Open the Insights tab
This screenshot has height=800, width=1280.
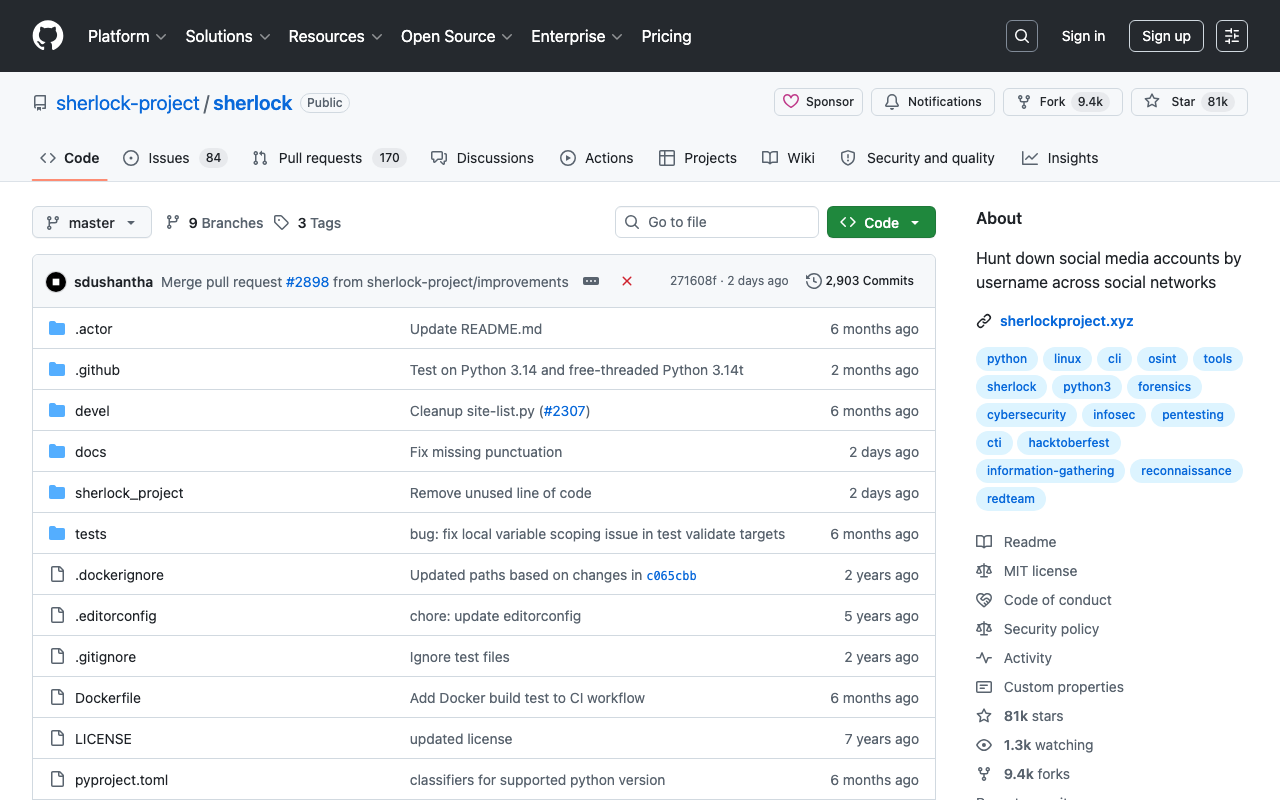coord(1060,158)
